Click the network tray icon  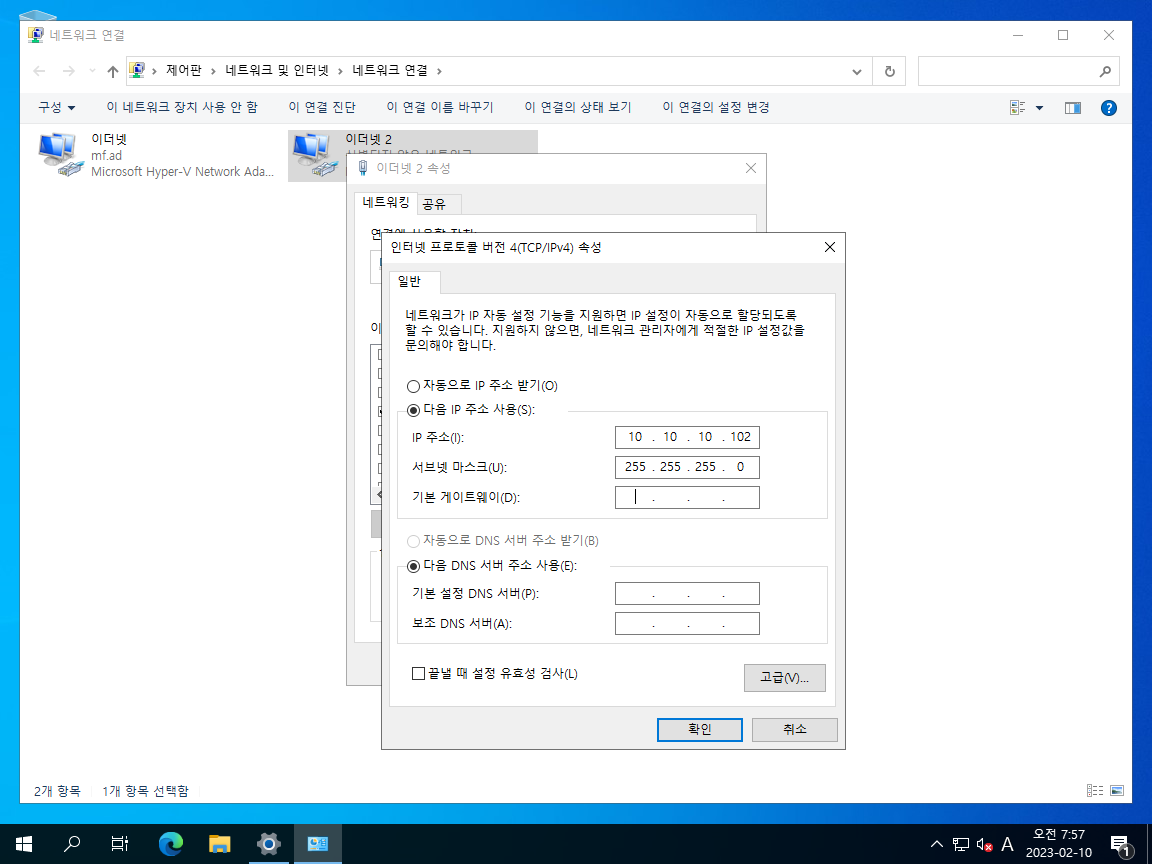tap(960, 844)
